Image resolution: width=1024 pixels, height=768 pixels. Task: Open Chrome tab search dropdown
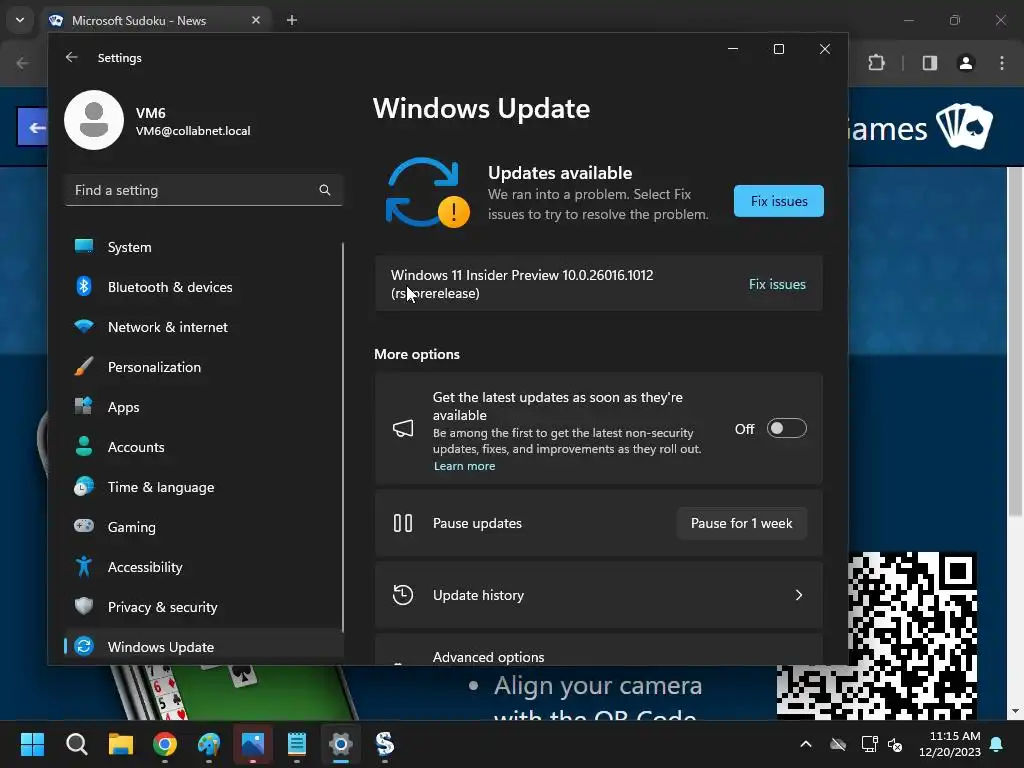(20, 20)
